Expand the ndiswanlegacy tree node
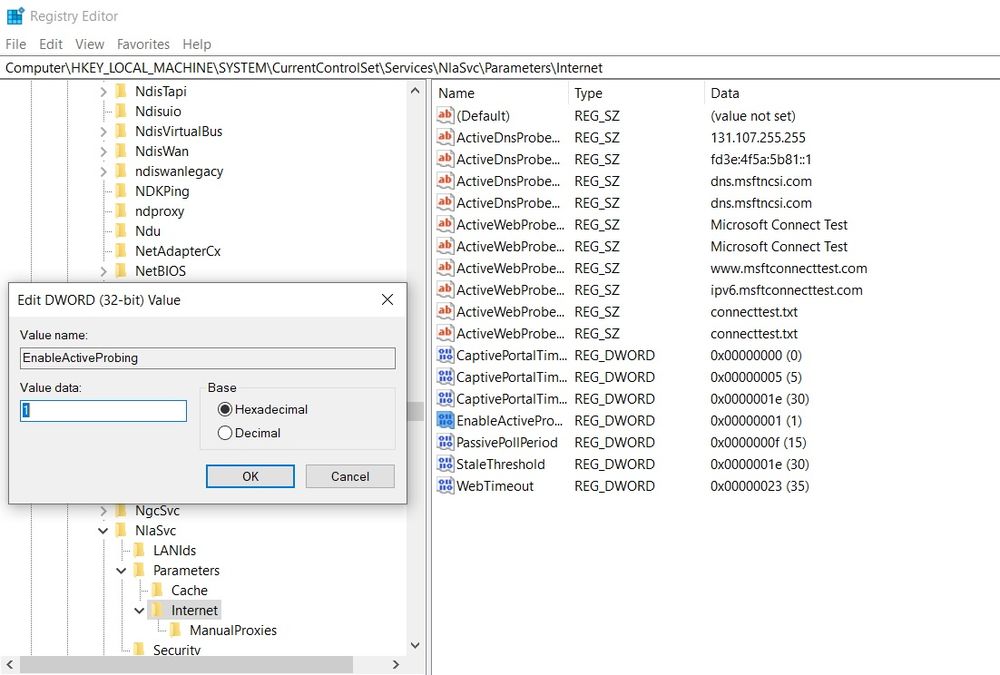Screen dimensions: 1000x675 pos(103,171)
